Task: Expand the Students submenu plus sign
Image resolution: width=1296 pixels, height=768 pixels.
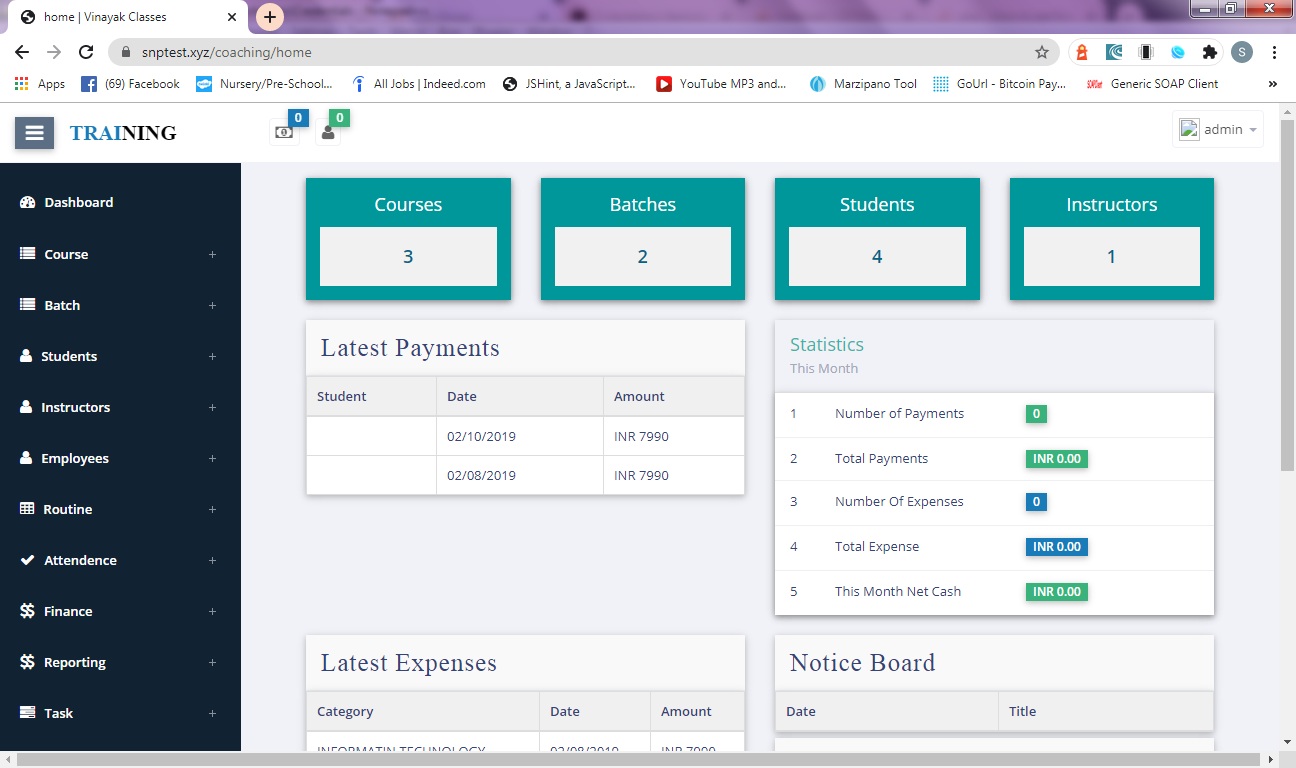Action: [212, 357]
